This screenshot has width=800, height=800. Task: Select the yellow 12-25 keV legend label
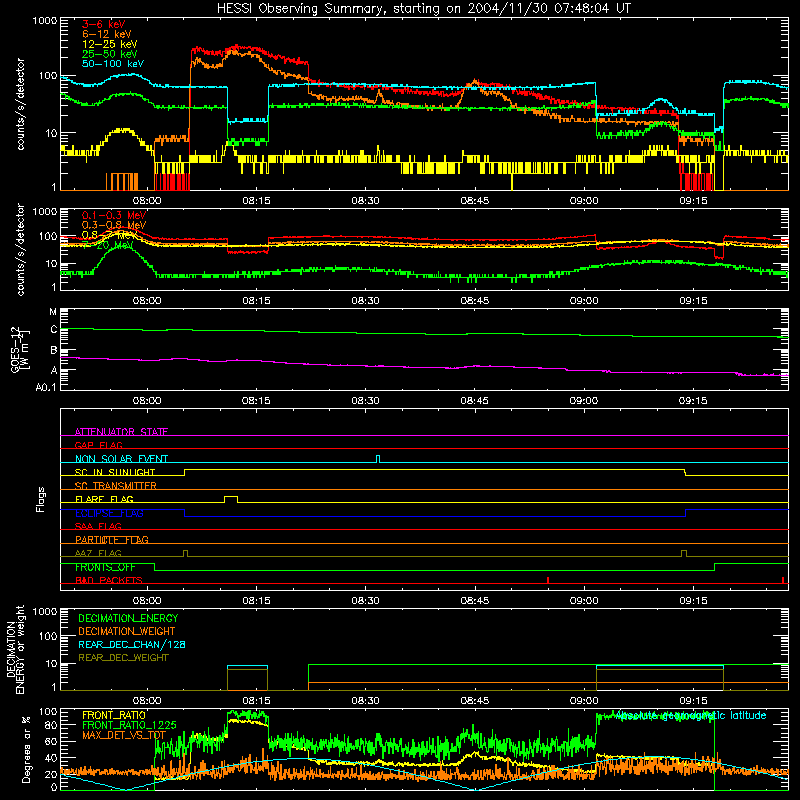110,44
